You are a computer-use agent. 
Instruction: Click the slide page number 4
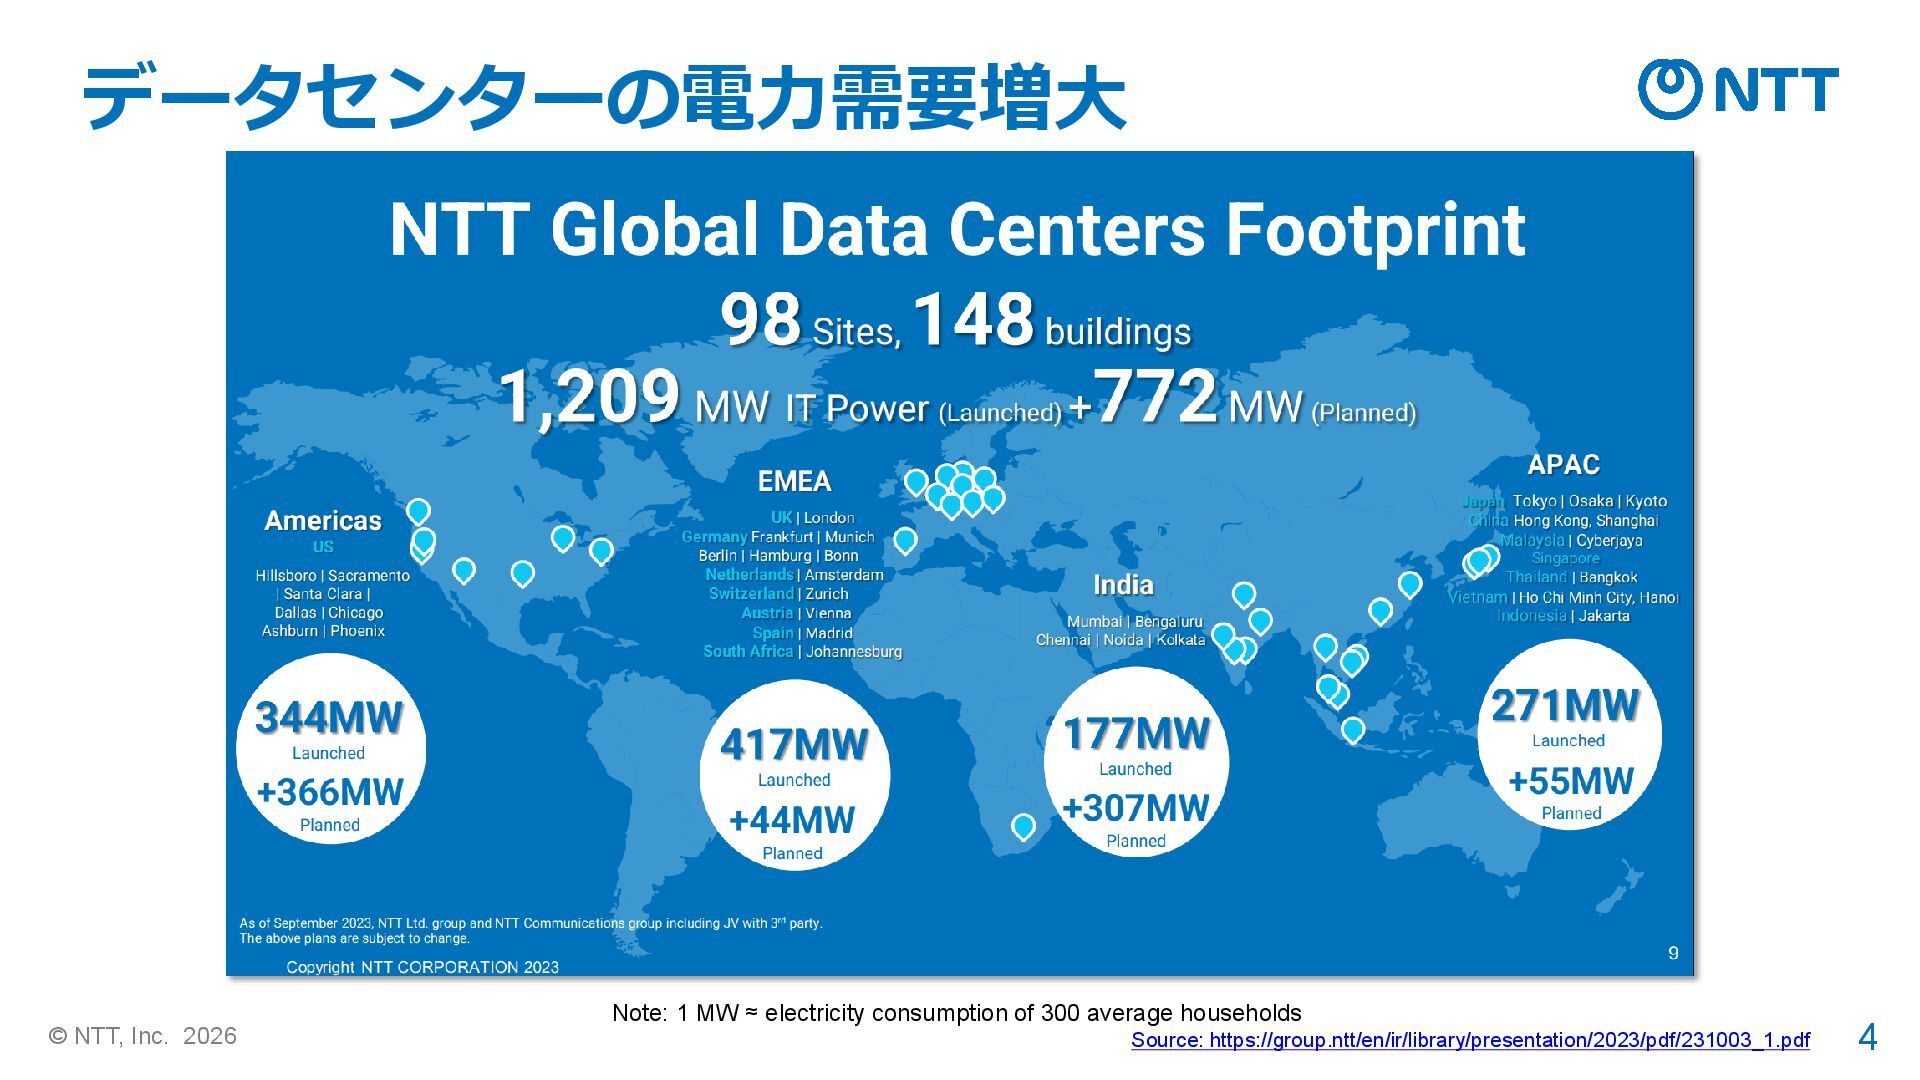(1866, 1037)
